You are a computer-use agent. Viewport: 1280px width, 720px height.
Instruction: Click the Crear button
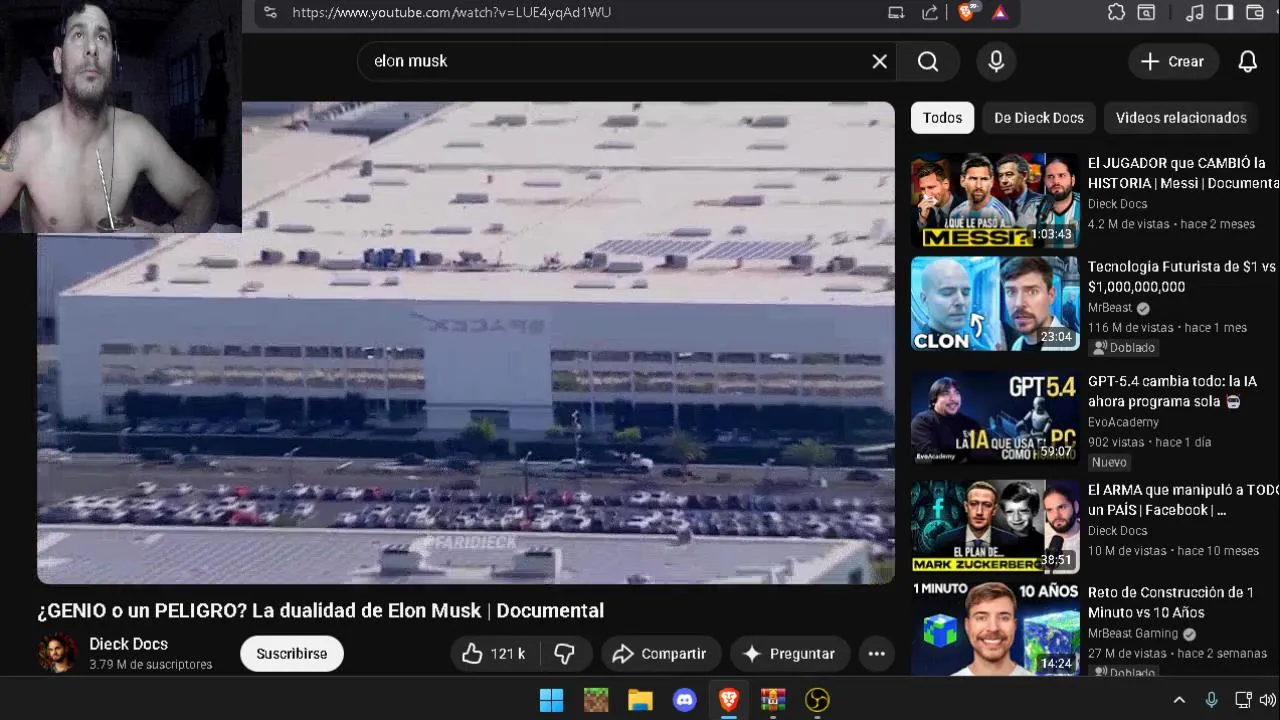click(x=1174, y=61)
